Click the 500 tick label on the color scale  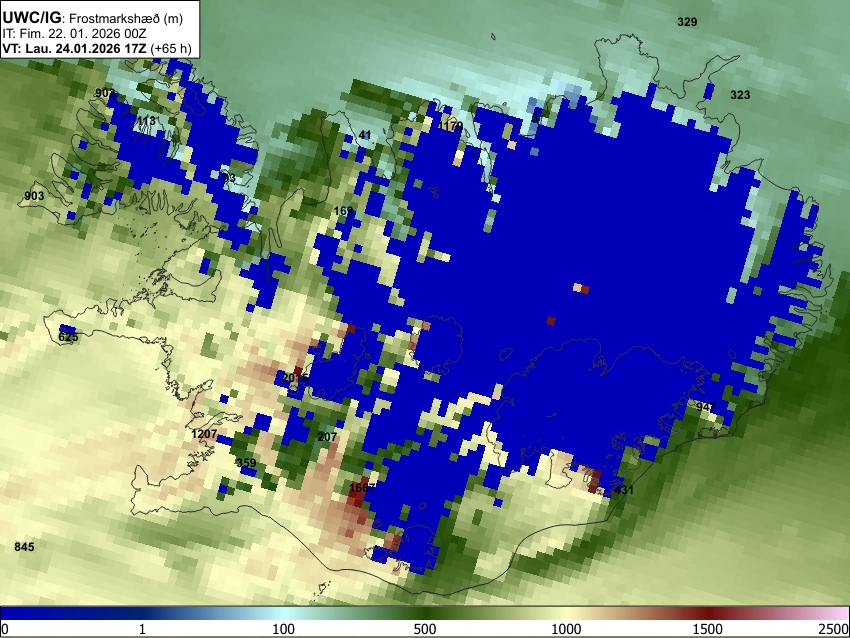click(425, 629)
